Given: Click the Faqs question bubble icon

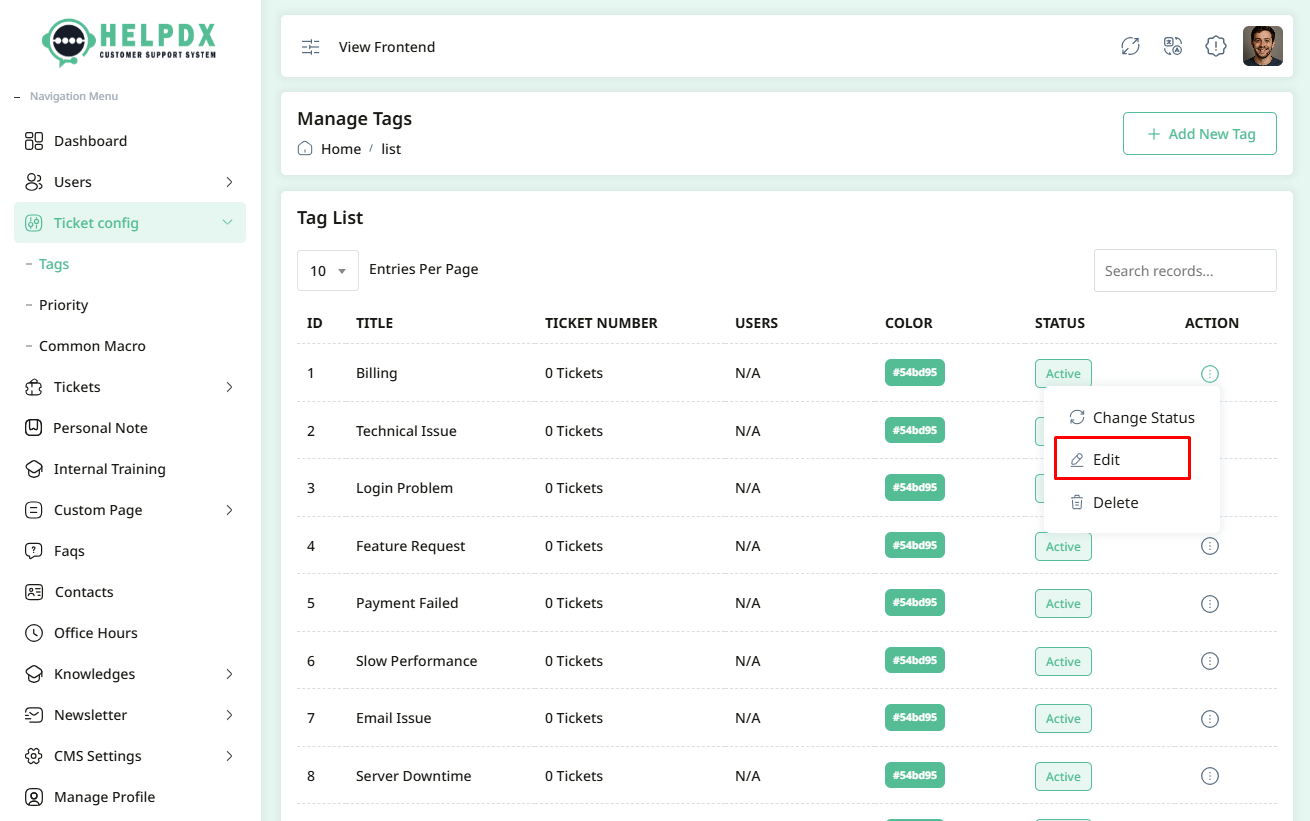Looking at the screenshot, I should (x=34, y=551).
